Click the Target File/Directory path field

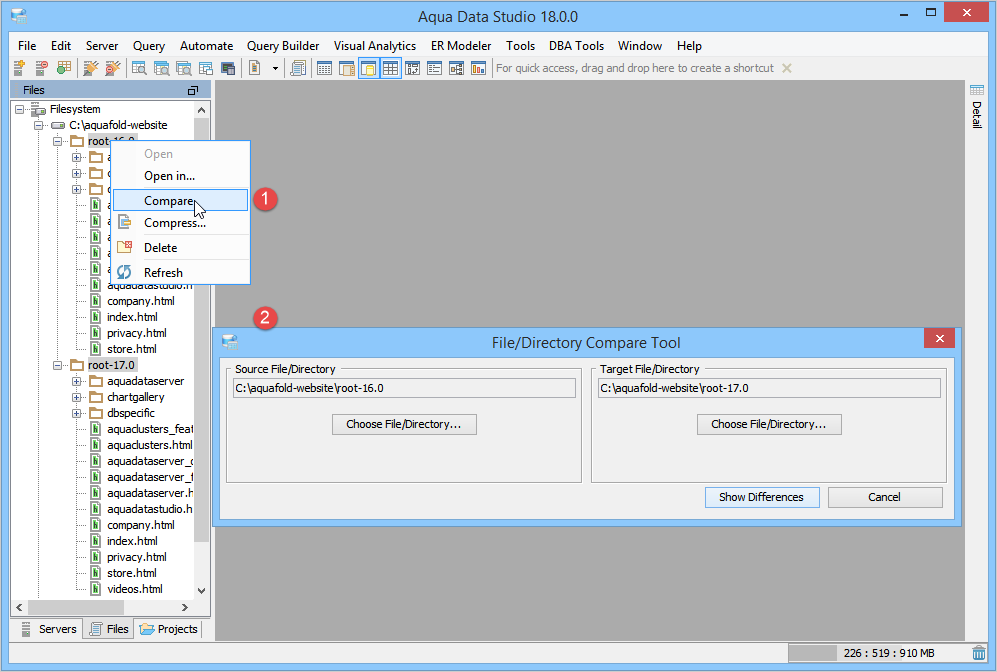click(x=769, y=388)
